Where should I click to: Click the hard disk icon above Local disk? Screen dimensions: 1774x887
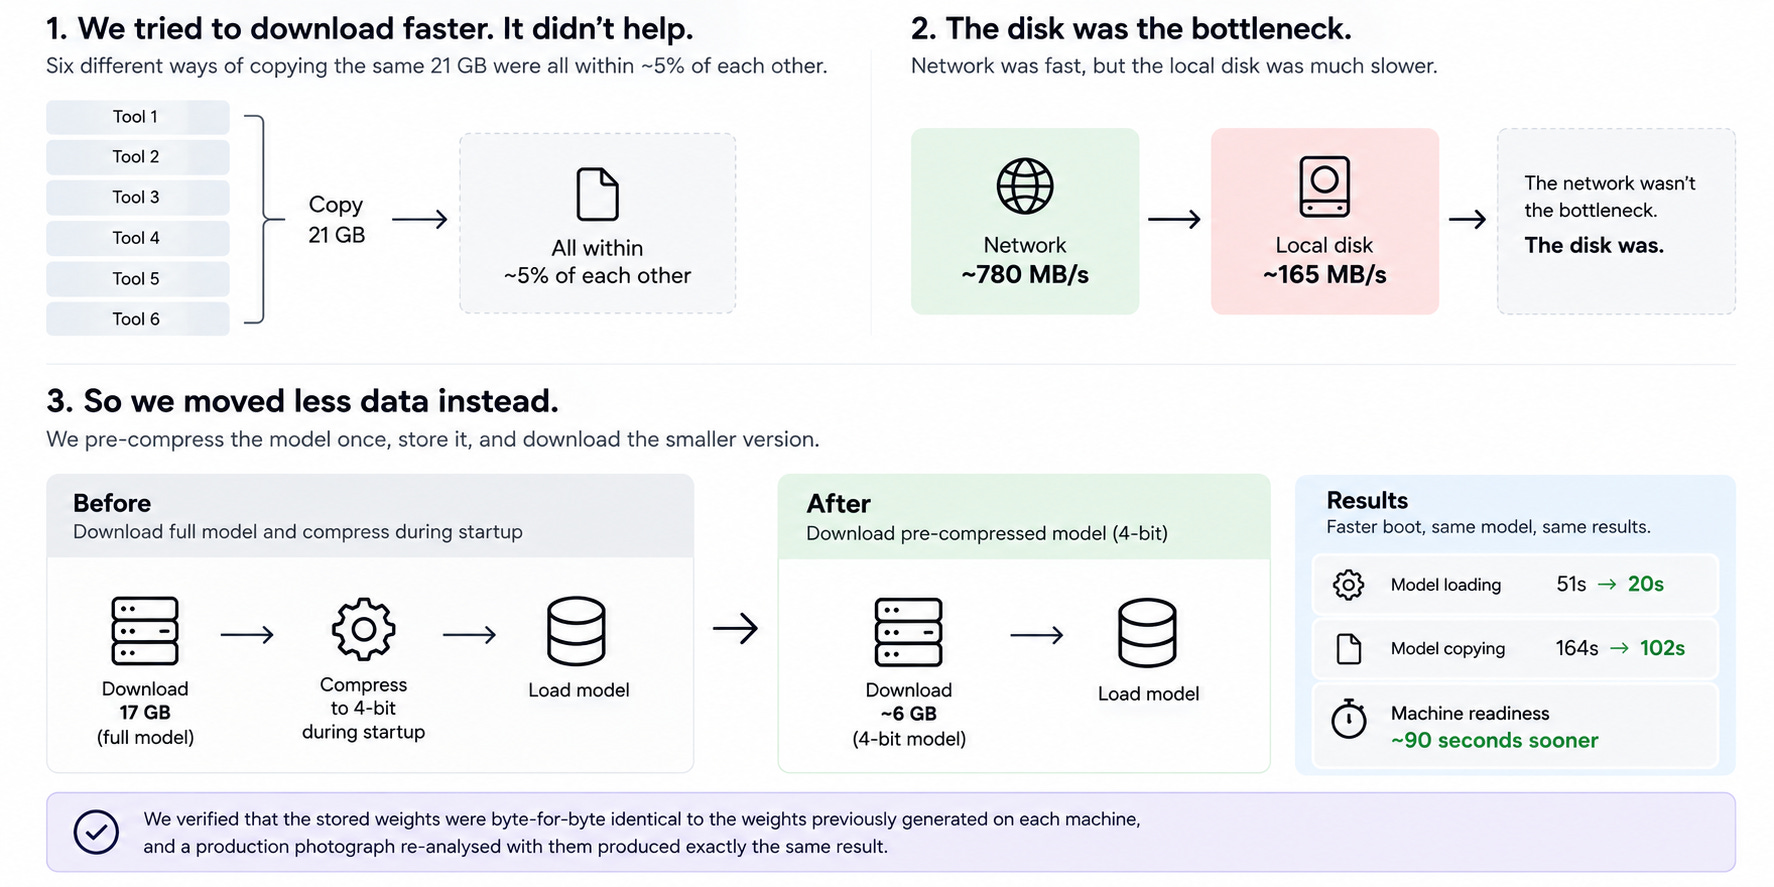click(1324, 186)
